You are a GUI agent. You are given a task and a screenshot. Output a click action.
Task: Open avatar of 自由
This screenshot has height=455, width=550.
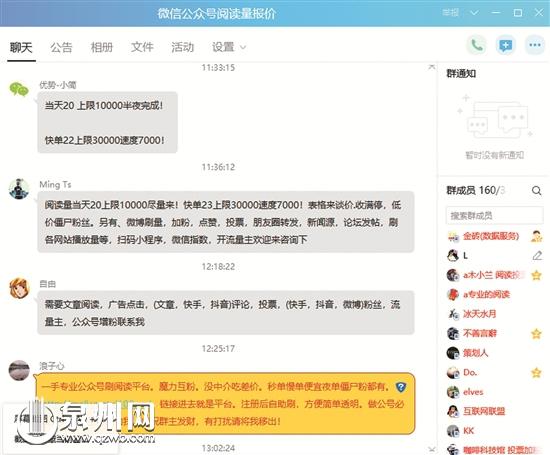(19, 288)
